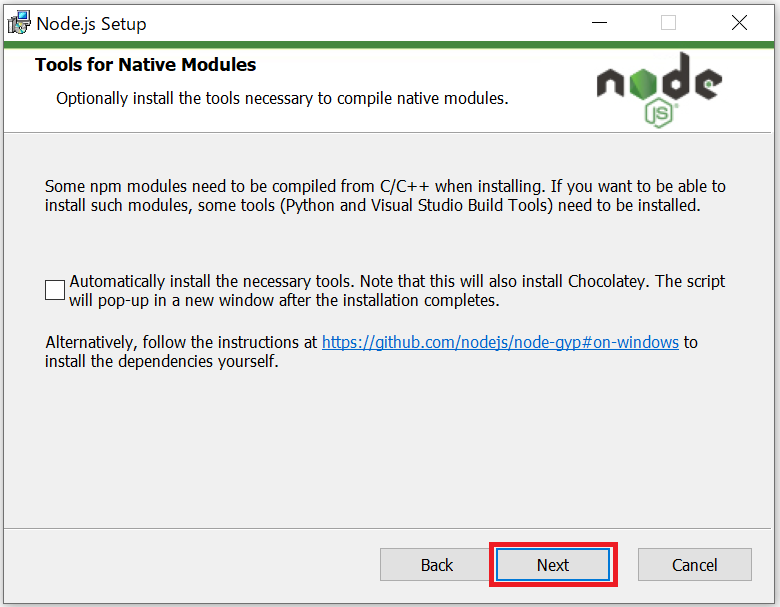Image resolution: width=780 pixels, height=607 pixels.
Task: Cancel the Node.js setup
Action: click(x=694, y=565)
